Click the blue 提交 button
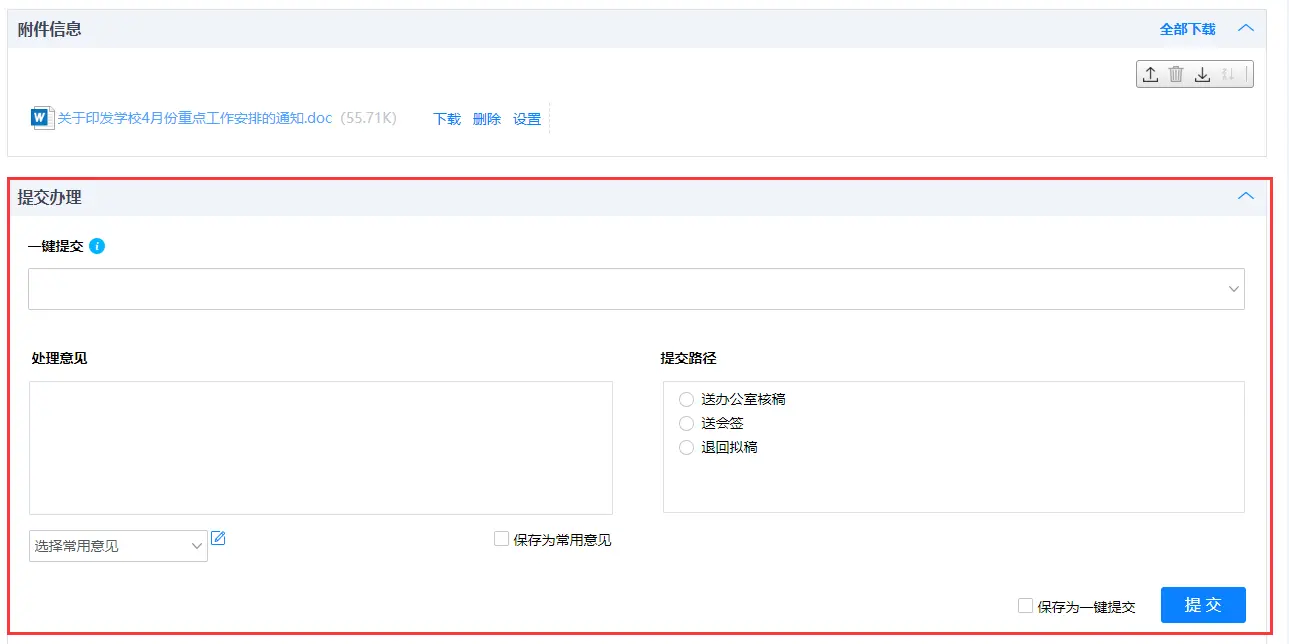Viewport: 1289px width, 644px height. [1203, 605]
